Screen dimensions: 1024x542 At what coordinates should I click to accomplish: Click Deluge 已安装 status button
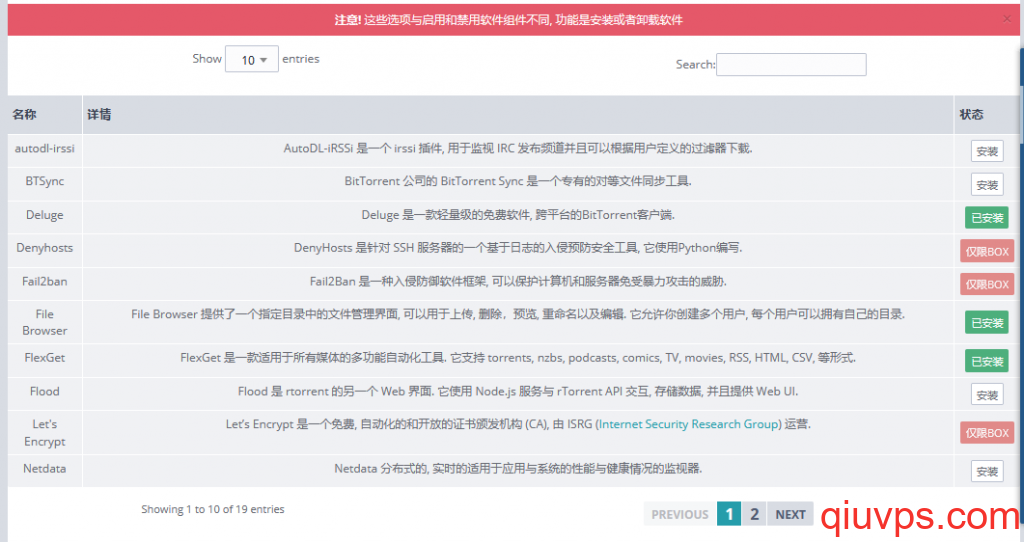987,218
